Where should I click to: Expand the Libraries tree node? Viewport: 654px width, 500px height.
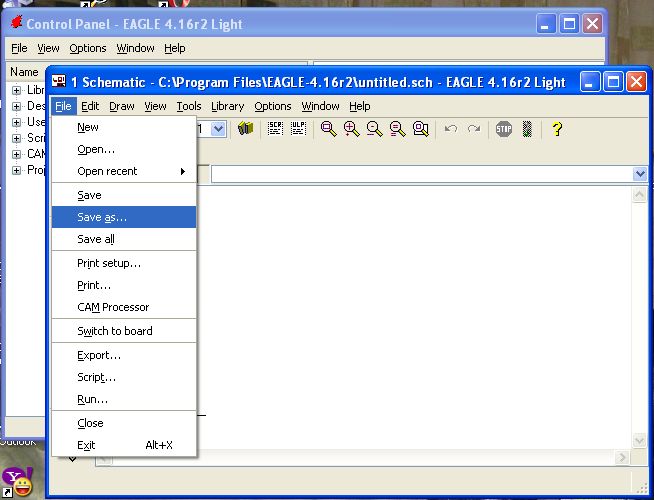(16, 90)
